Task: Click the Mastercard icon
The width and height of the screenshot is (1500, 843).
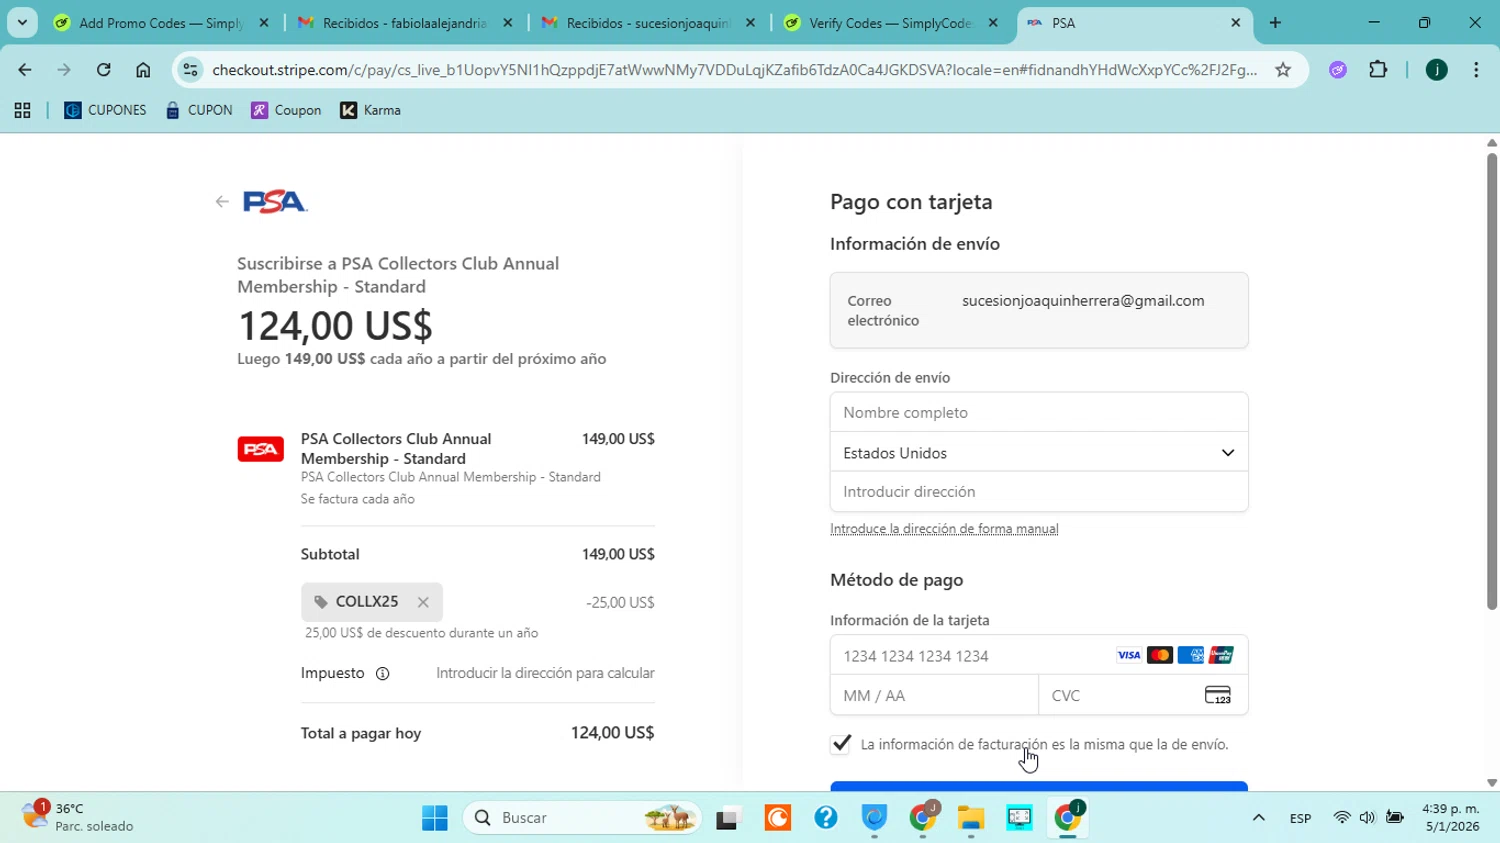Action: (x=1160, y=656)
